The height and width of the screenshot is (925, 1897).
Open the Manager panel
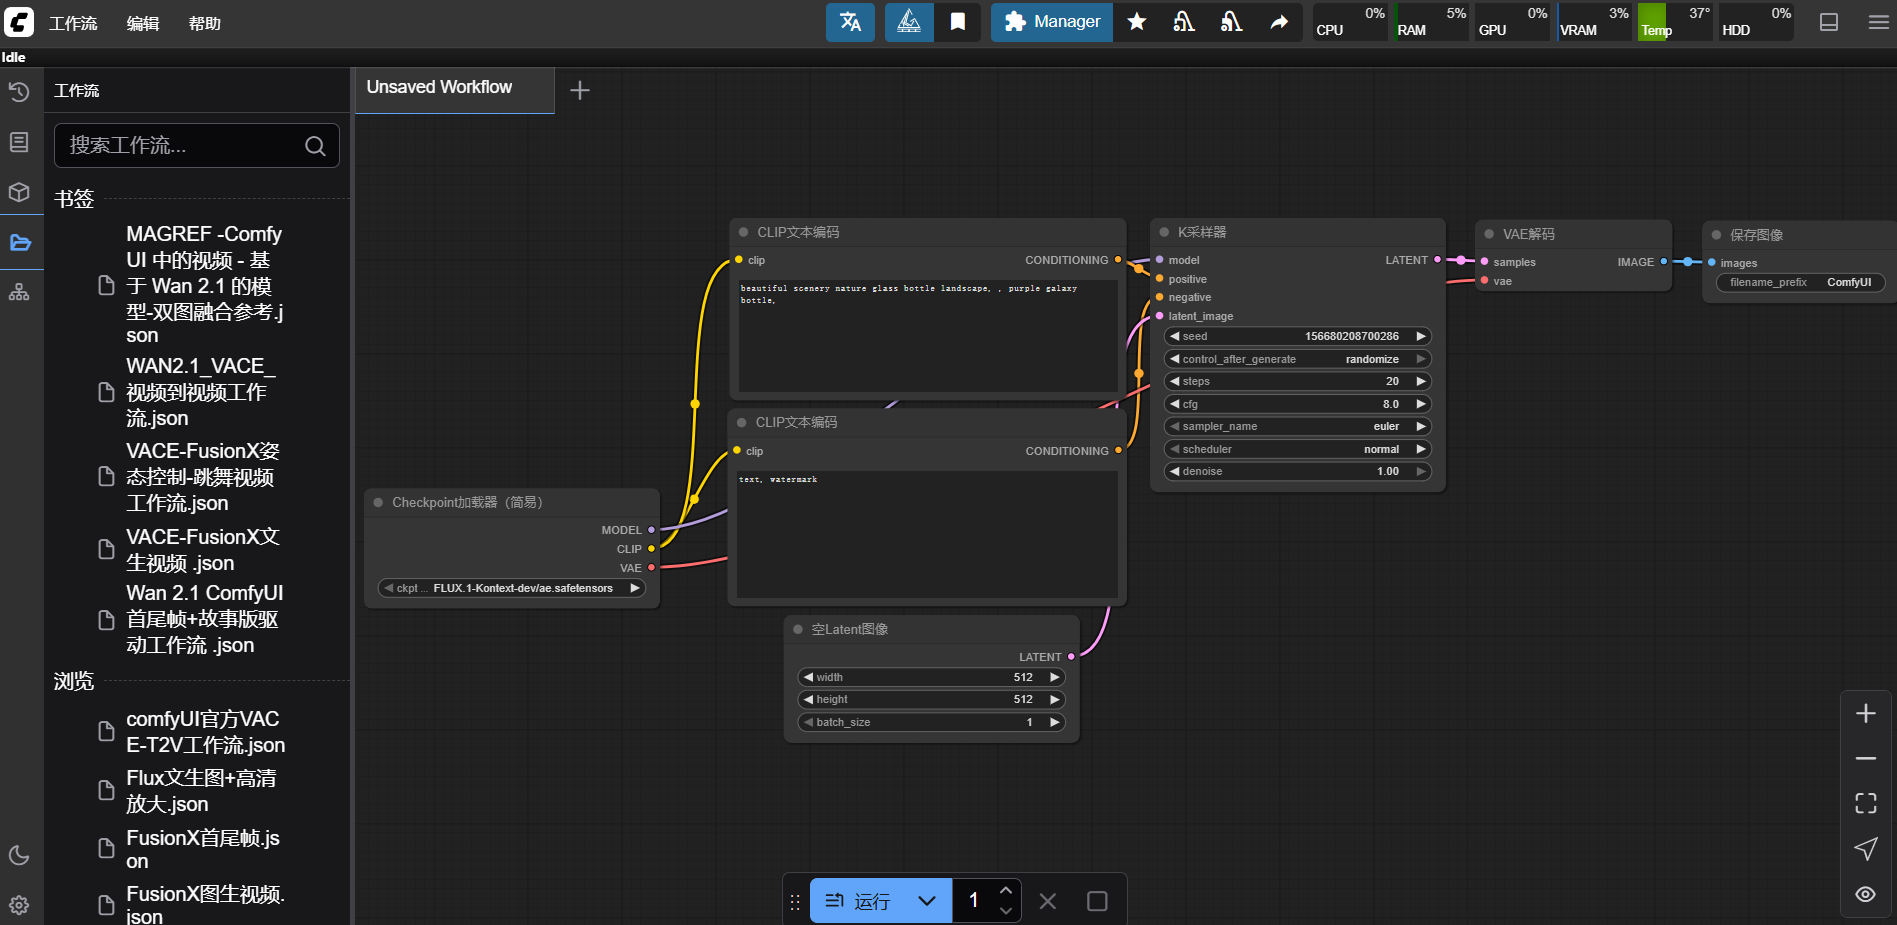tap(1052, 22)
